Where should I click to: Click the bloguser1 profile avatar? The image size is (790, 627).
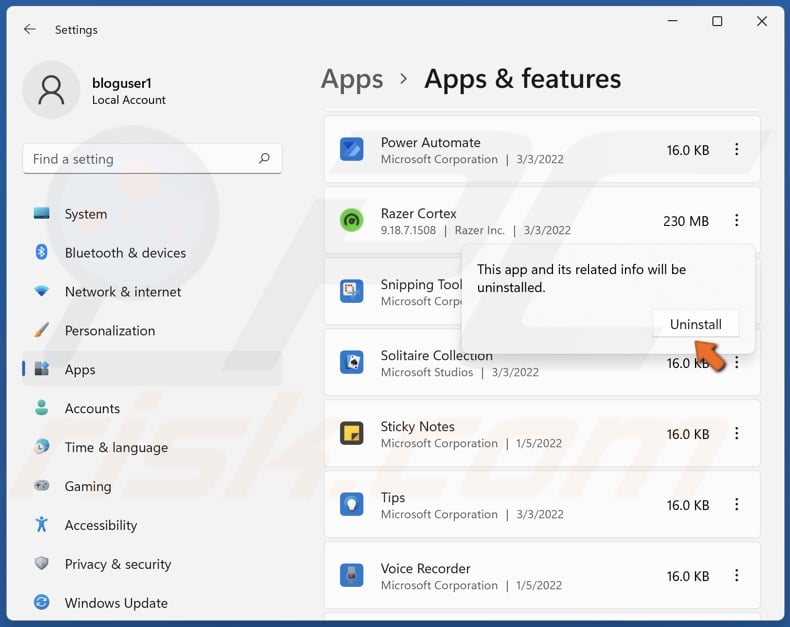pyautogui.click(x=51, y=90)
